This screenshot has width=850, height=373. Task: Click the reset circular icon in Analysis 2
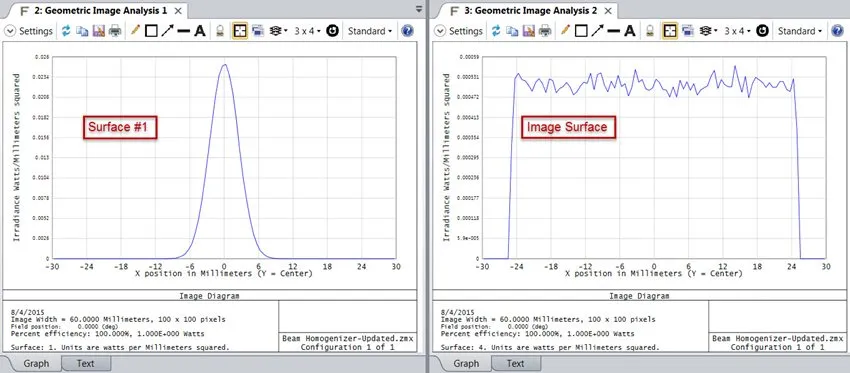762,31
